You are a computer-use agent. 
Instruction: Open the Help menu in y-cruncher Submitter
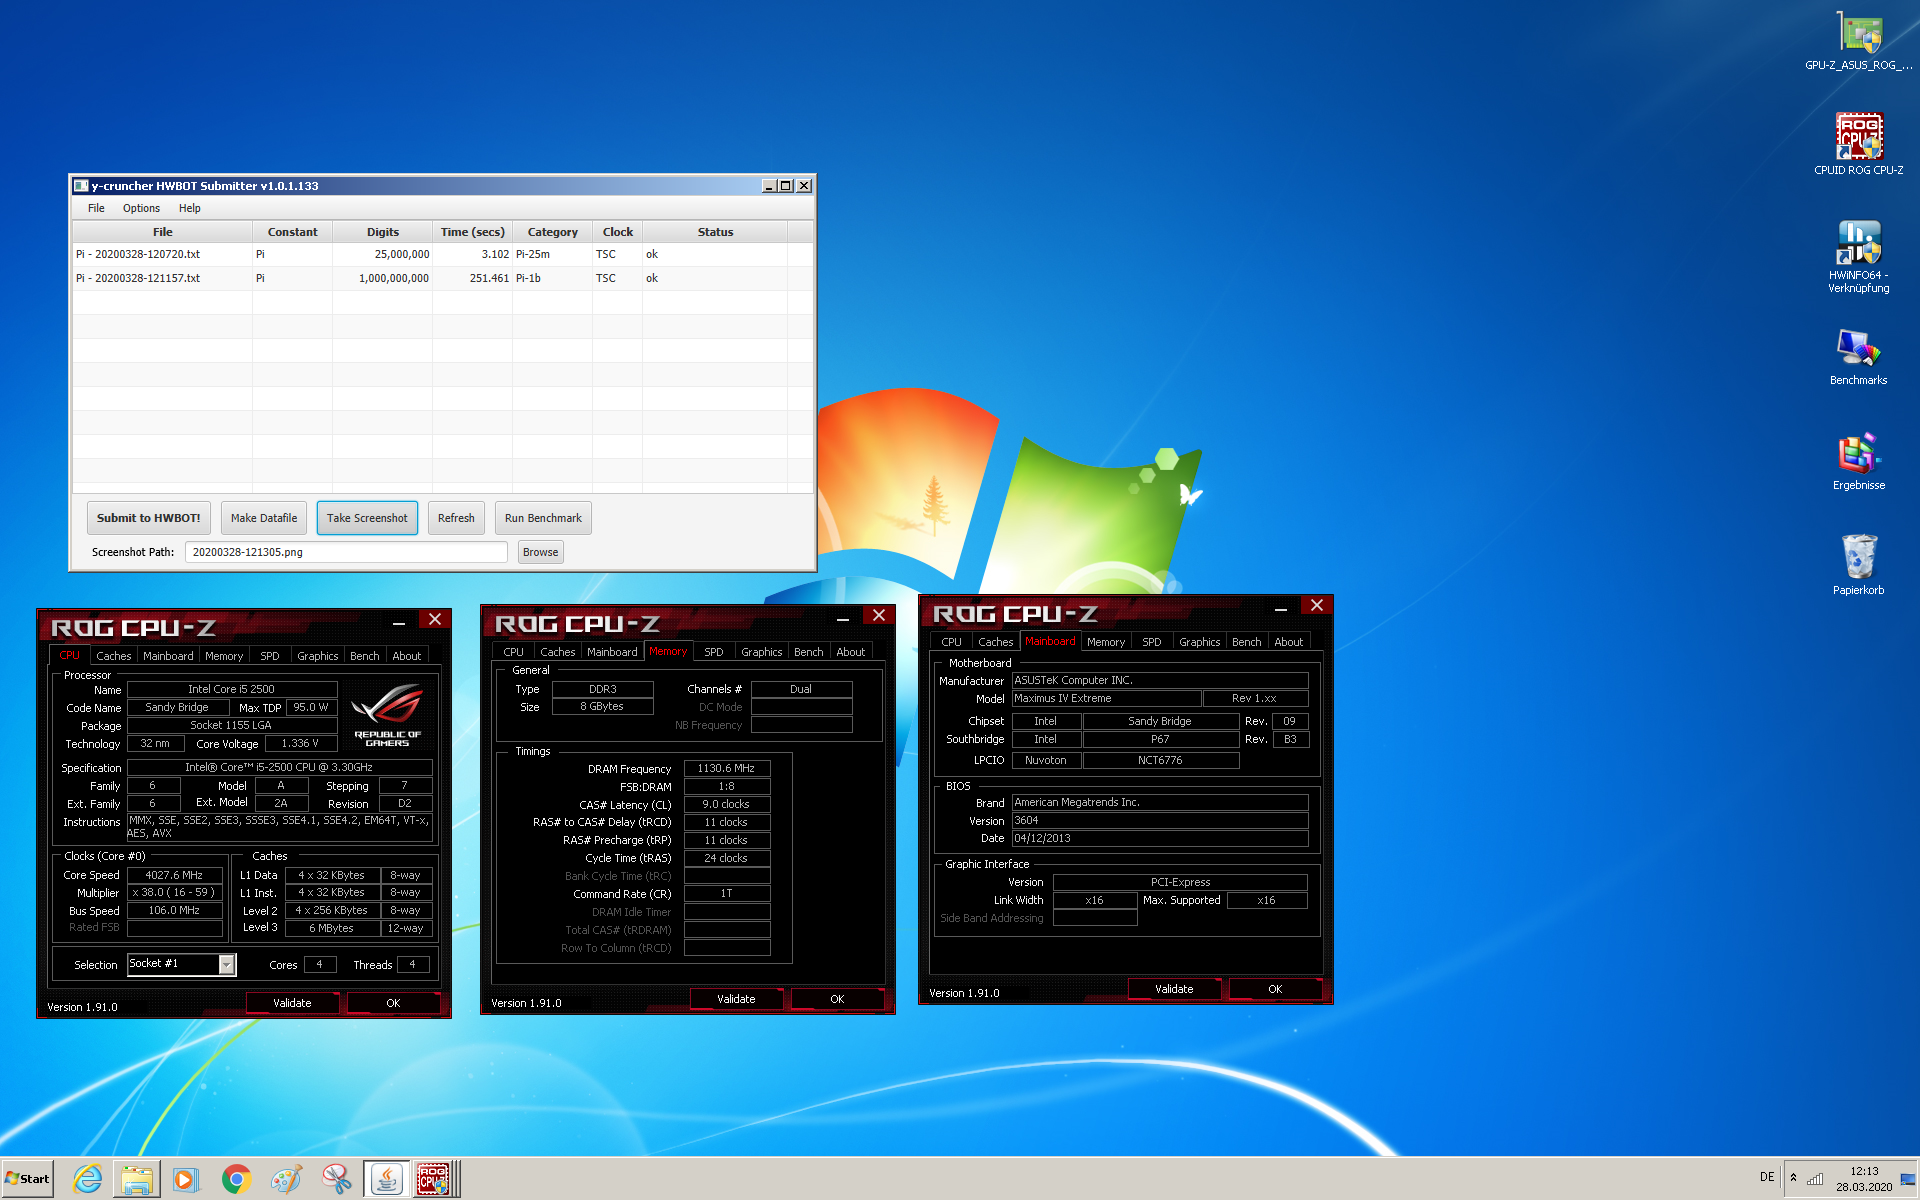point(190,208)
